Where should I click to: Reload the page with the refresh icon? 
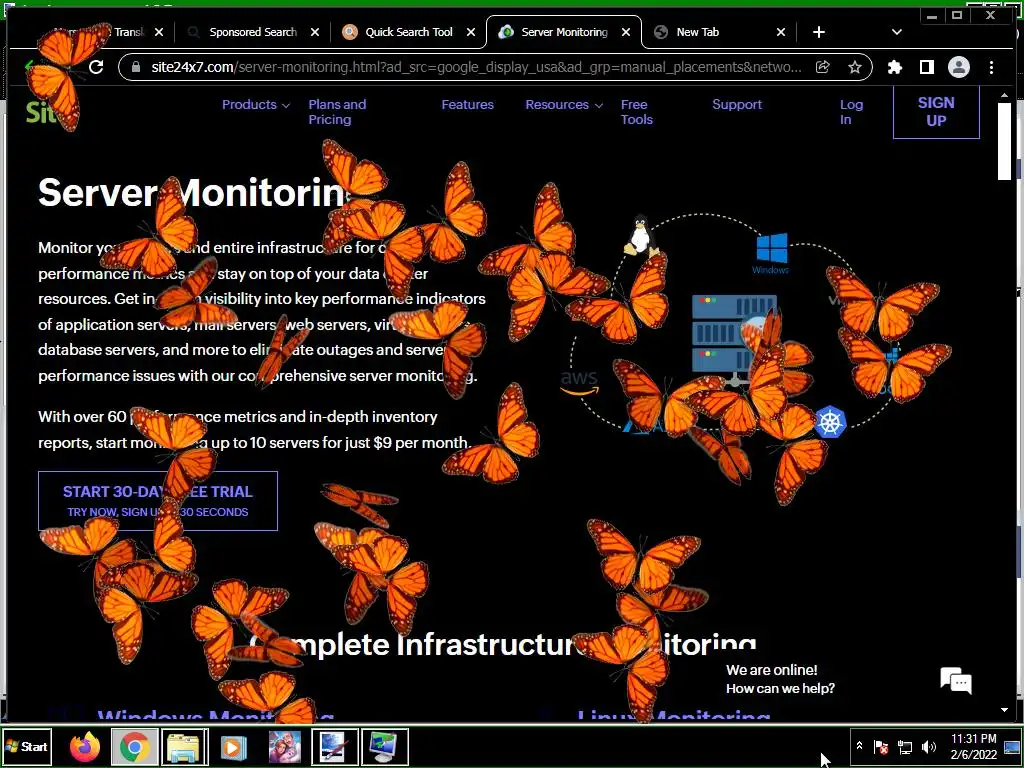pyautogui.click(x=96, y=67)
